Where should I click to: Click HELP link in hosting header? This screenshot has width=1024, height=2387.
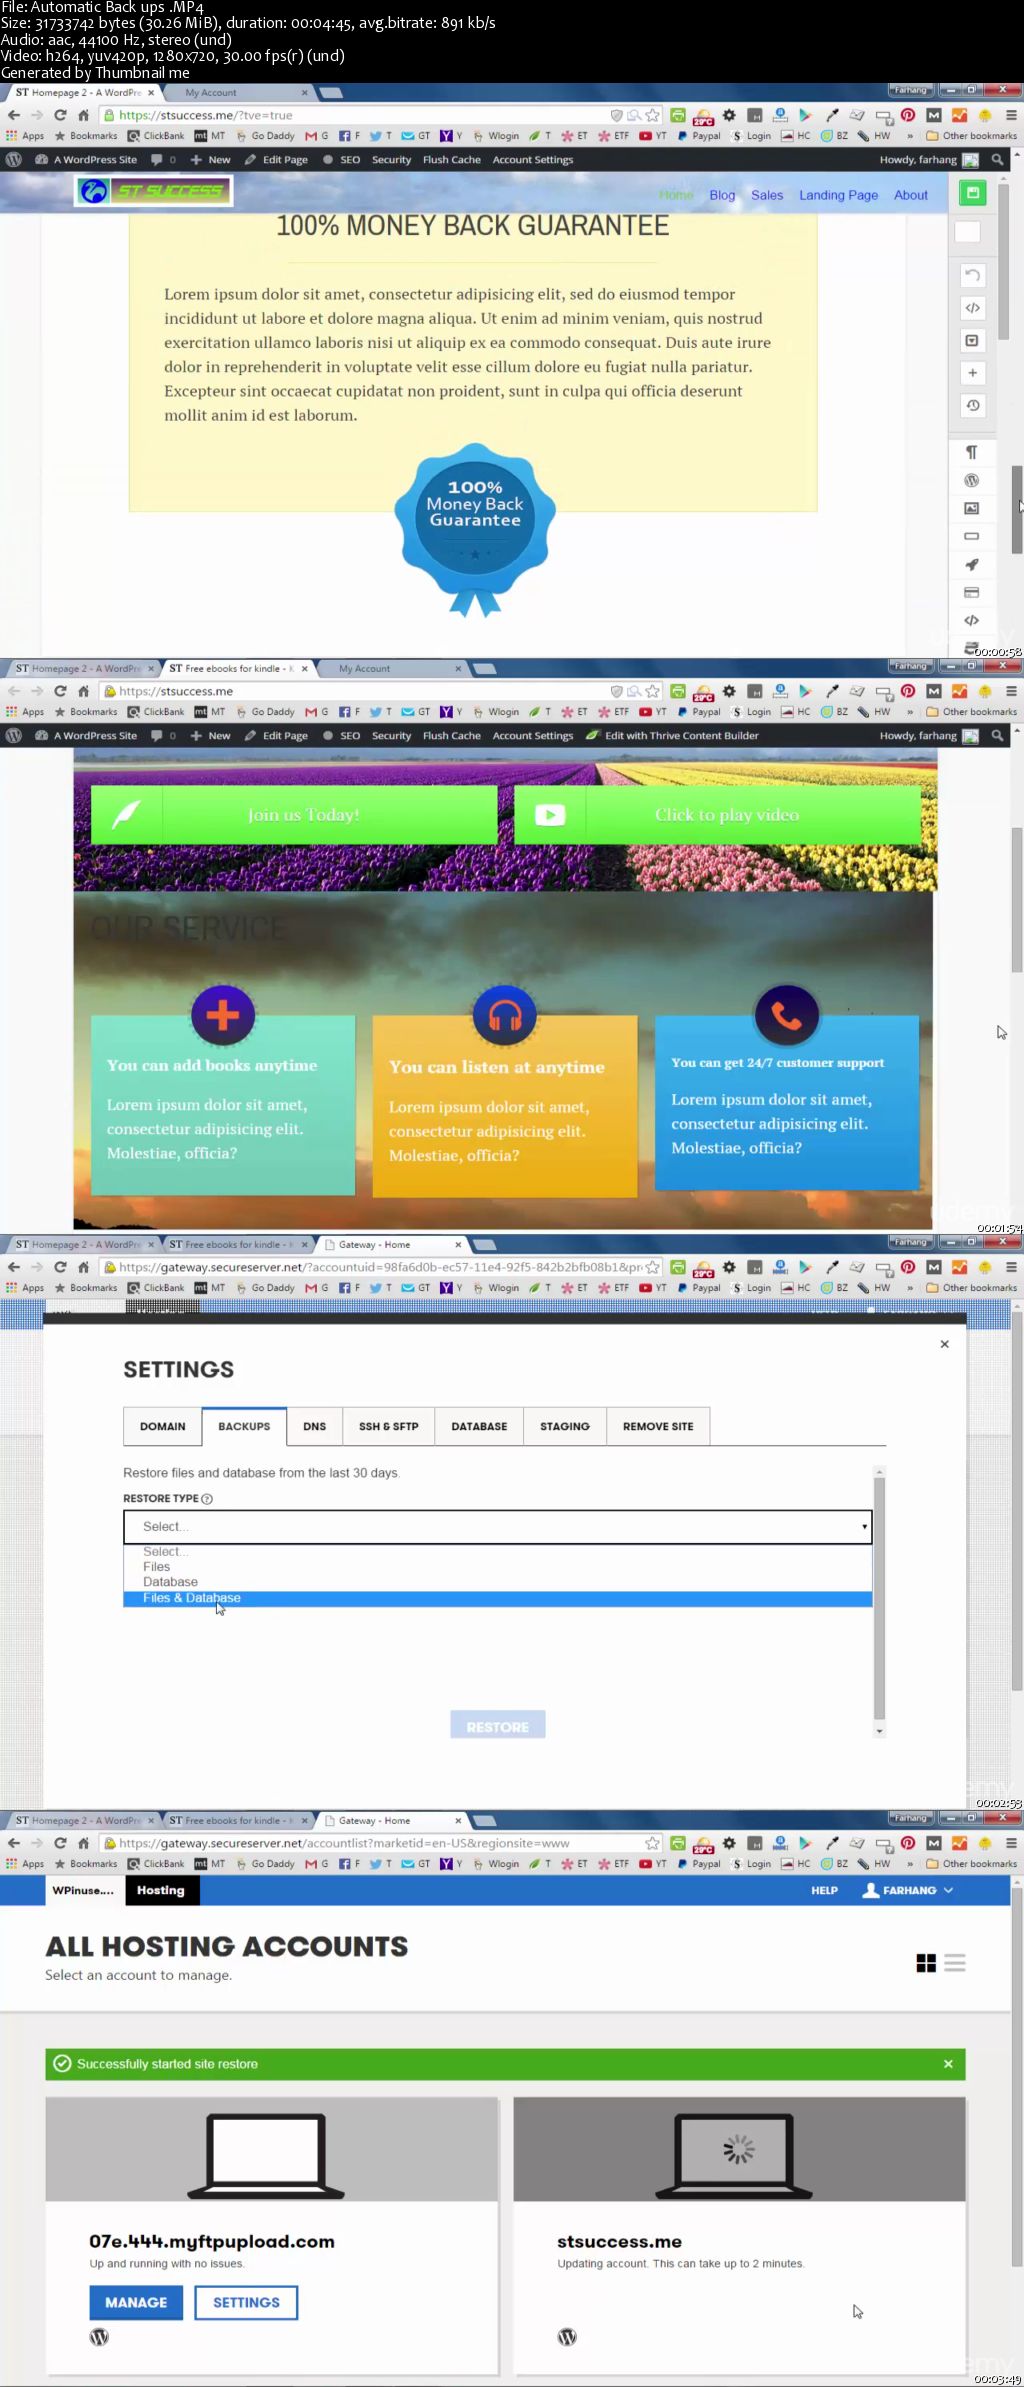click(x=824, y=1890)
